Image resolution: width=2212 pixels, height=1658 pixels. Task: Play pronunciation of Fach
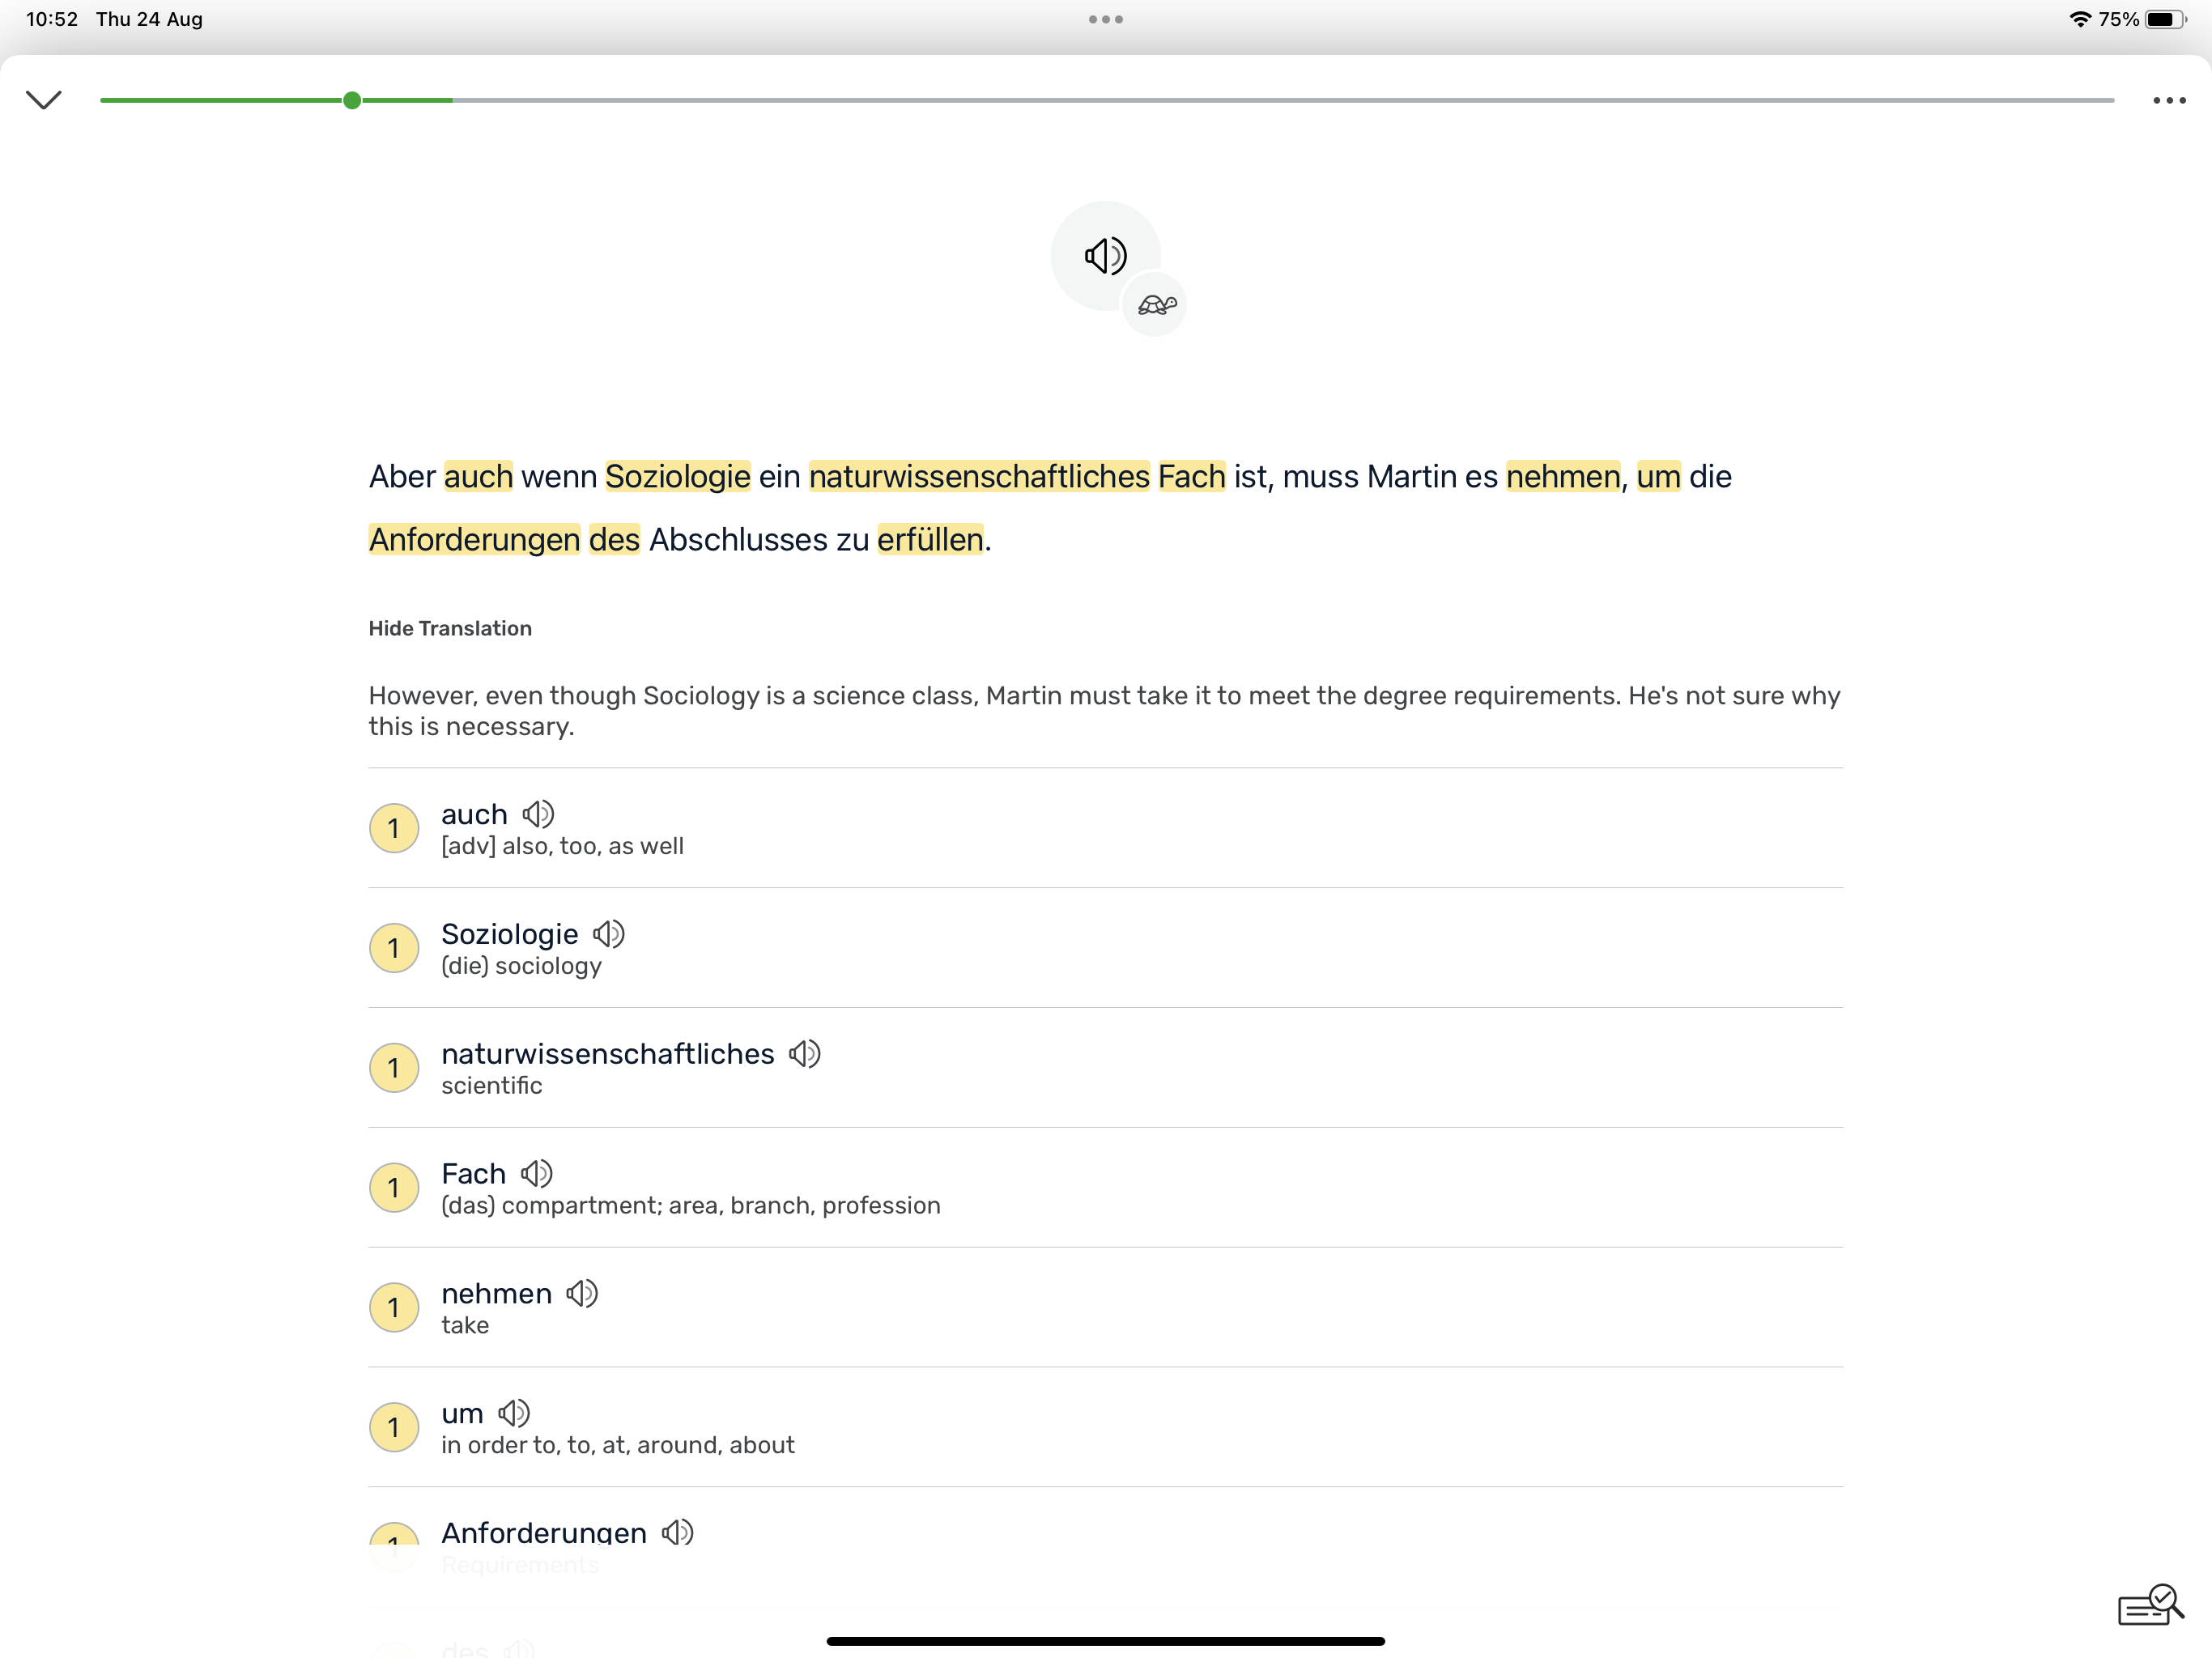[x=536, y=1173]
